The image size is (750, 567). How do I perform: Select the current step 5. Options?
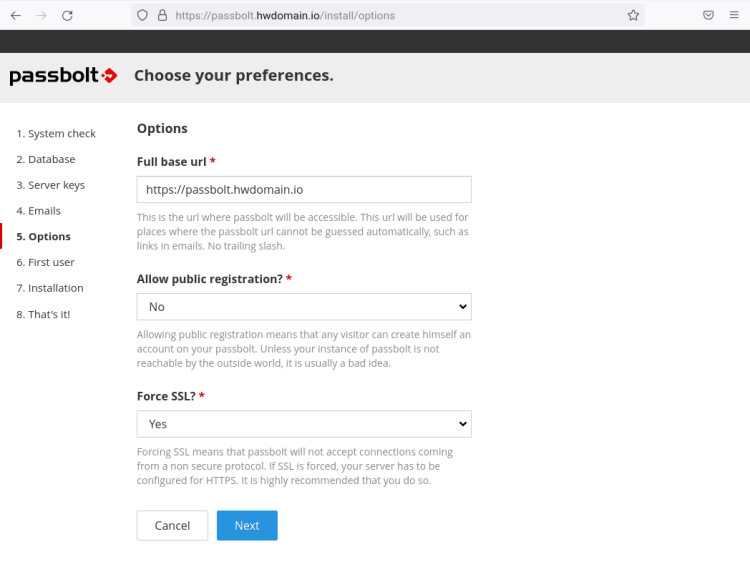click(44, 237)
